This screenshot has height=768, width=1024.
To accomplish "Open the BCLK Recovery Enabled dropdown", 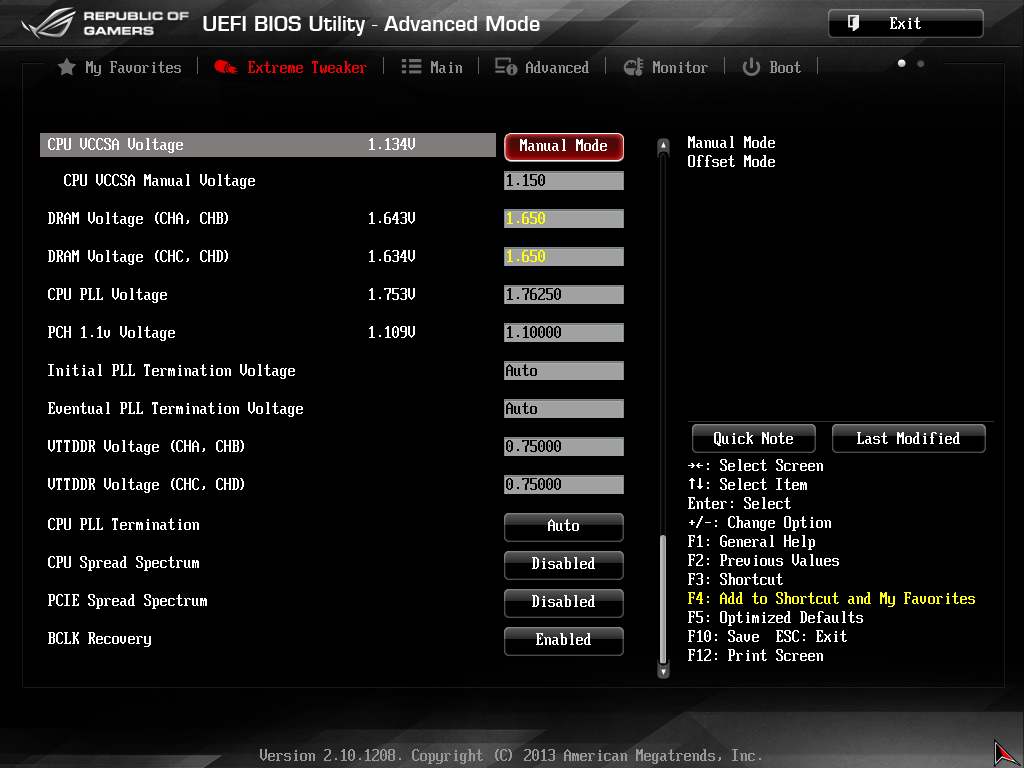I will 564,640.
